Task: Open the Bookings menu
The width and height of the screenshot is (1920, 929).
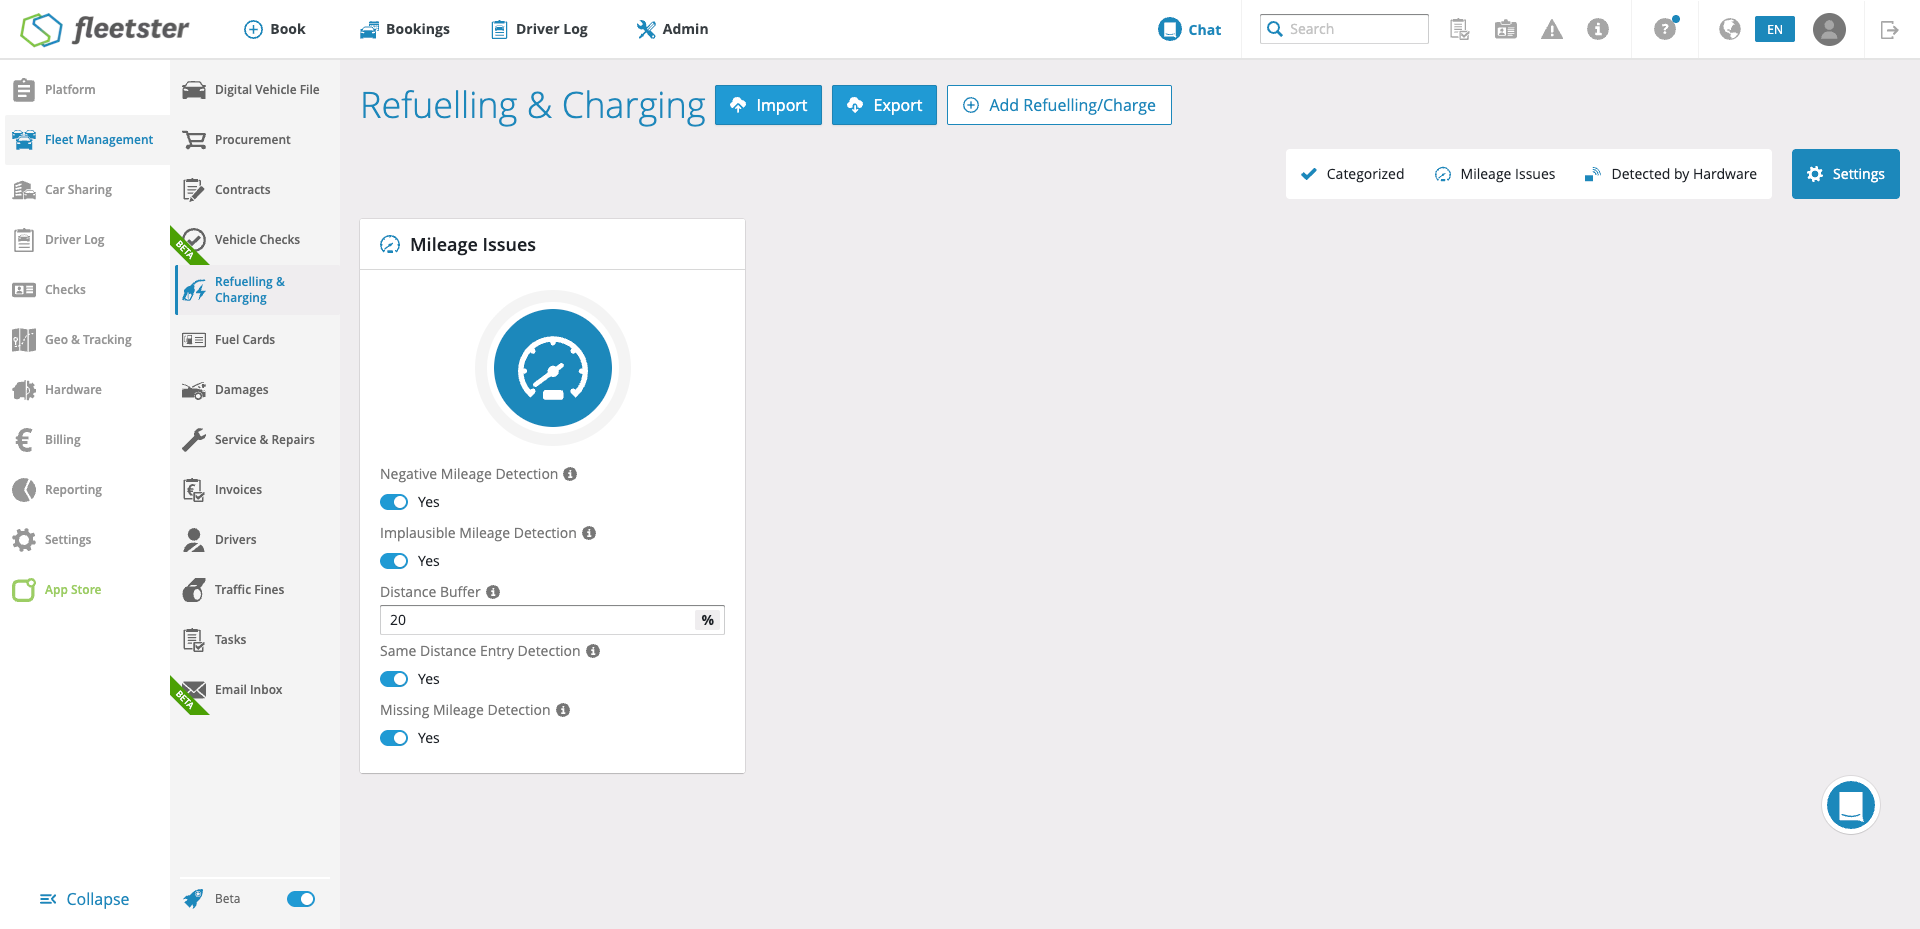Action: [405, 29]
